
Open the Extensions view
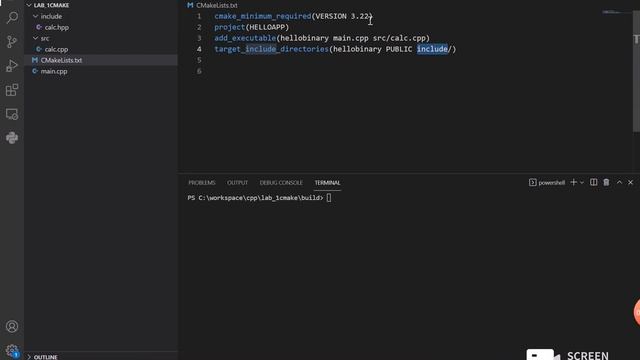tap(12, 90)
